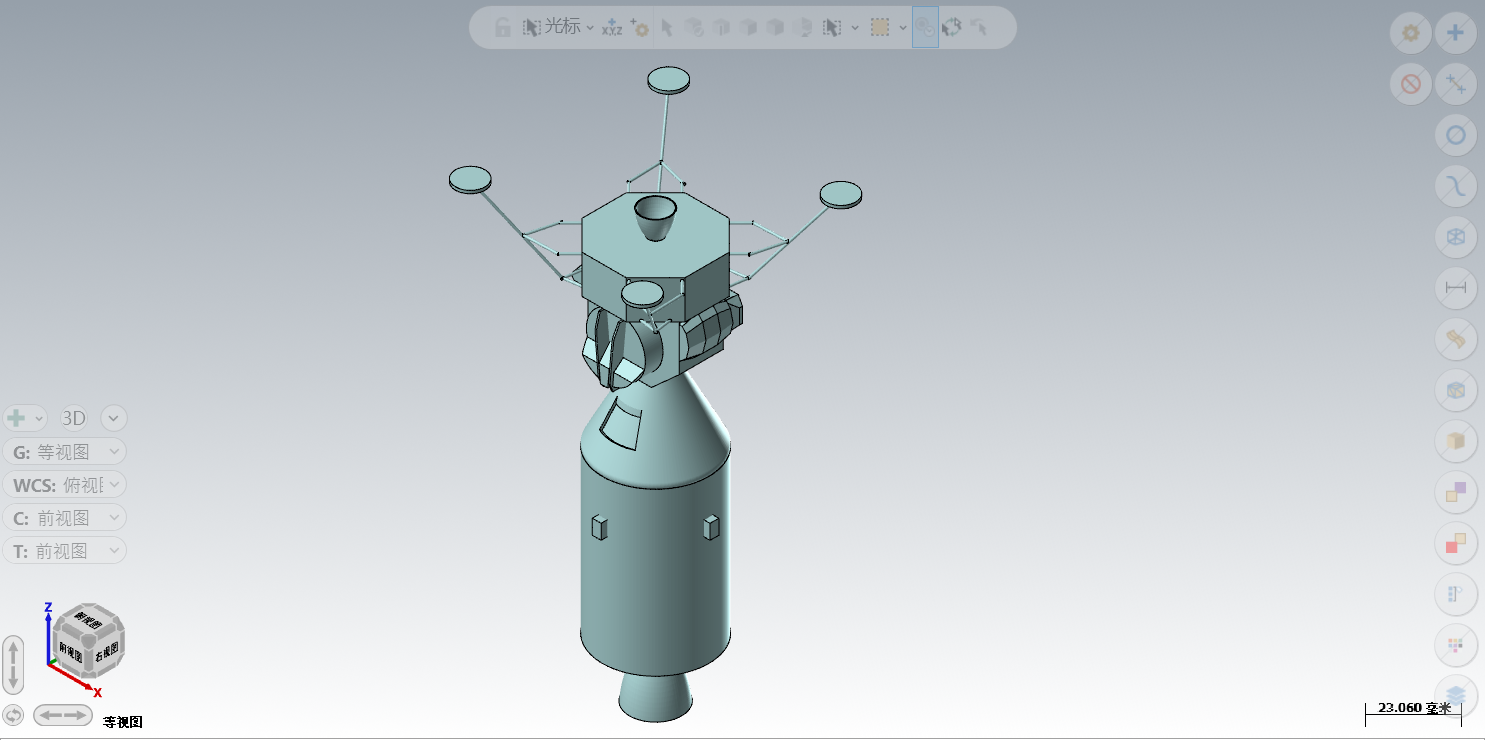The image size is (1485, 740).
Task: Open the wireframe cube tool
Action: coord(1456,237)
